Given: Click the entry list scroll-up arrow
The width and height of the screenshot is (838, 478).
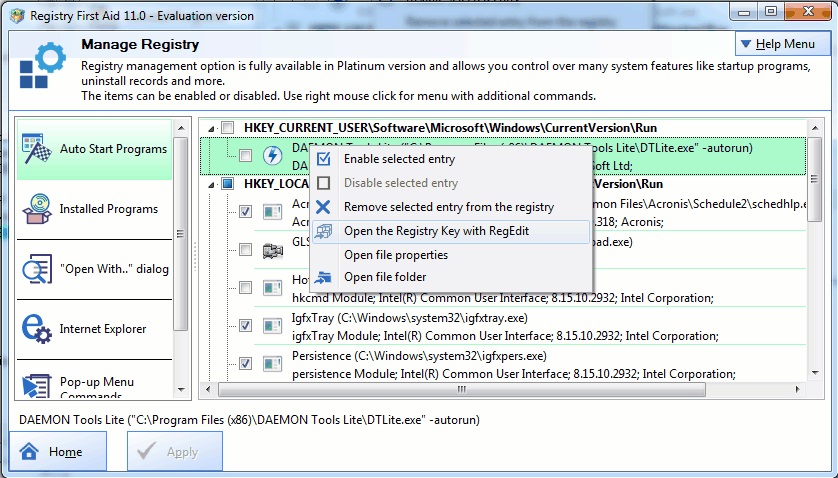Looking at the screenshot, I should [814, 128].
